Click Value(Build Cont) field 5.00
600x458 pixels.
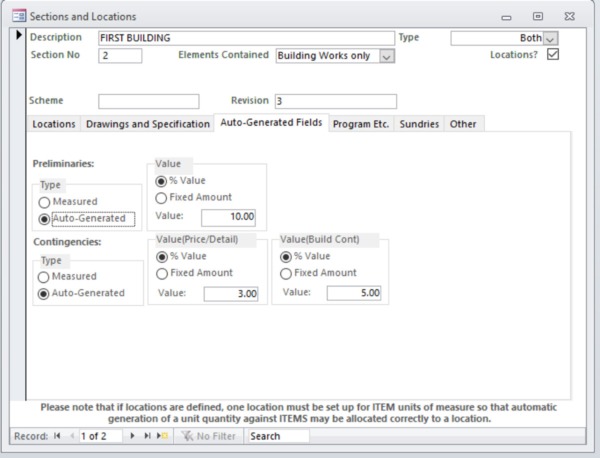tap(354, 293)
